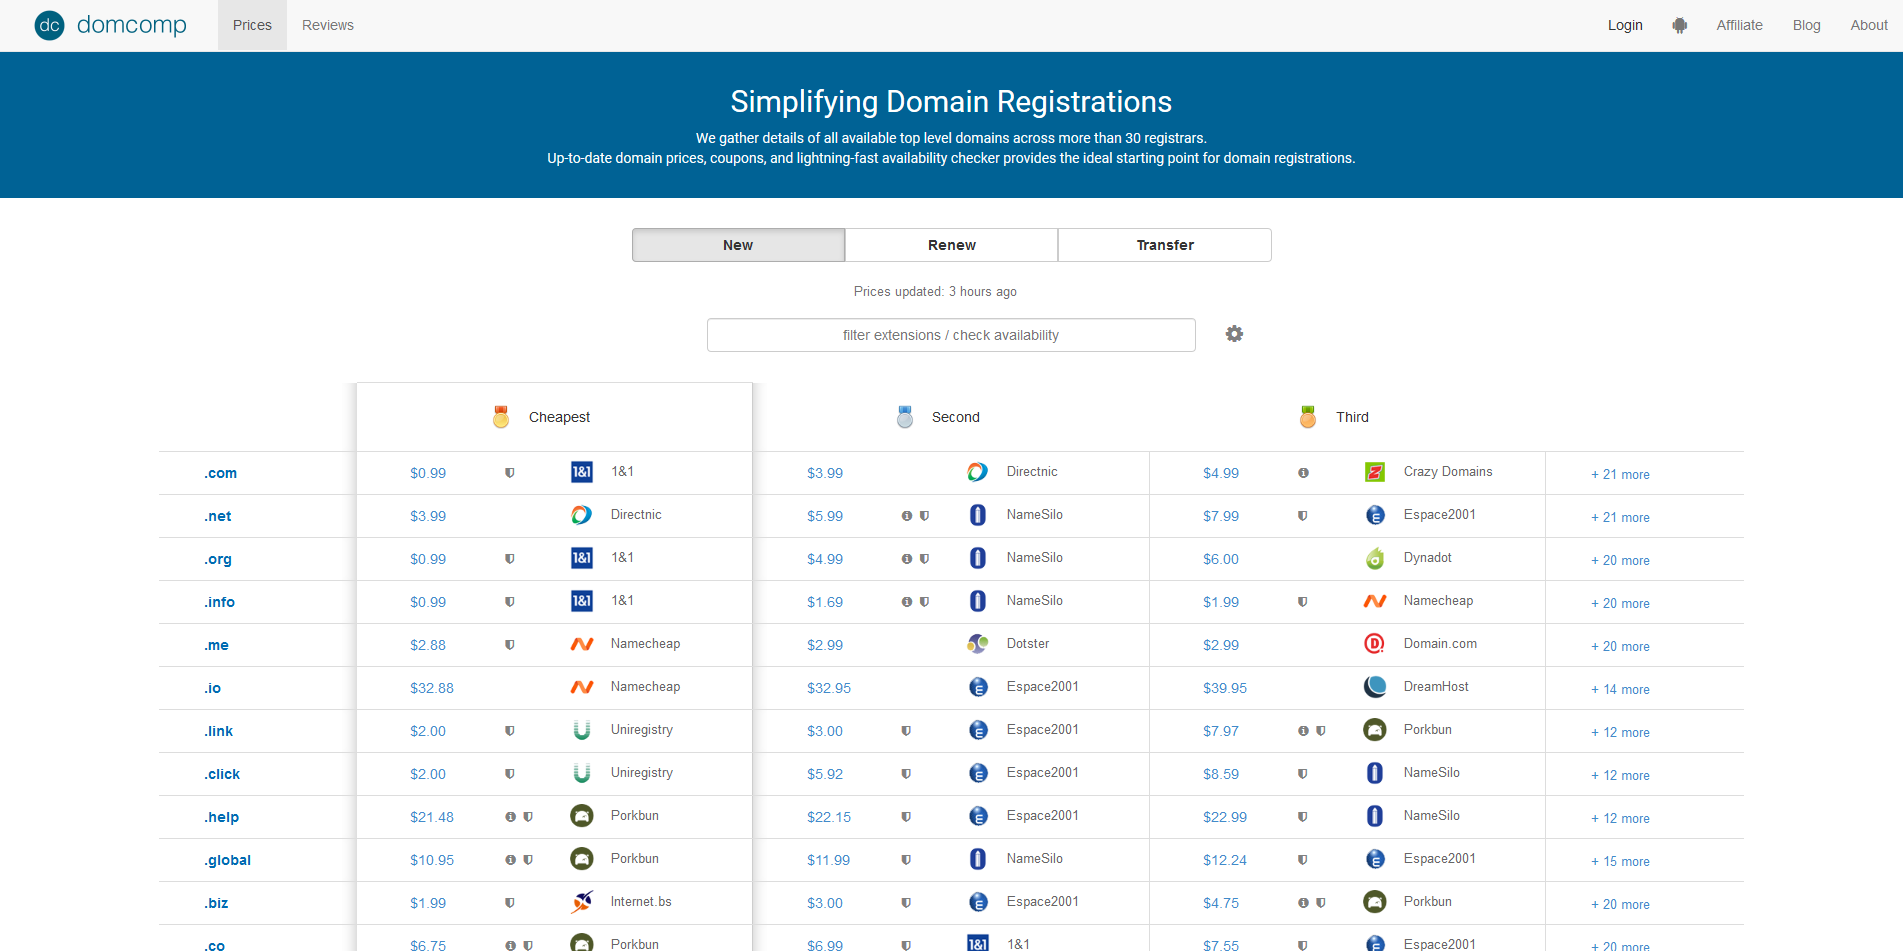Click the $32.88 price for .io

(432, 688)
